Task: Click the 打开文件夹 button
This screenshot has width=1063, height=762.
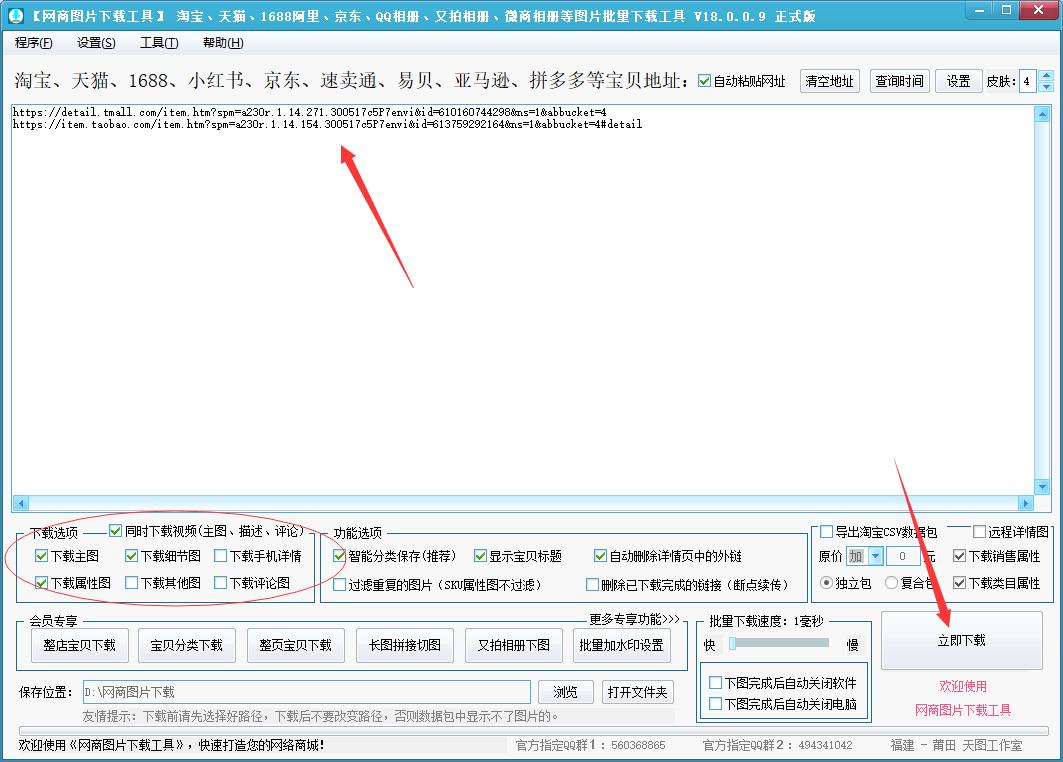Action: tap(637, 692)
